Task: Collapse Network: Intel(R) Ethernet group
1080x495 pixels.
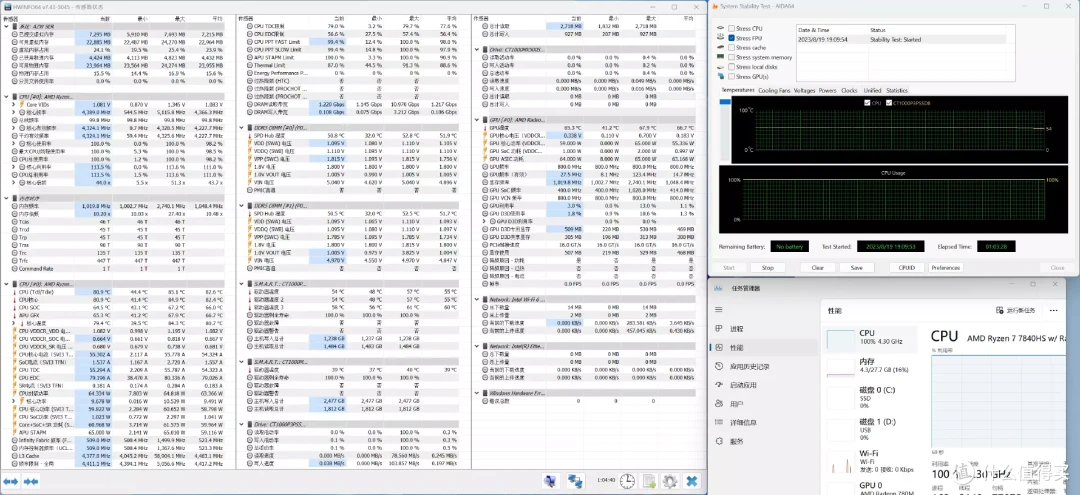Action: pyautogui.click(x=477, y=346)
